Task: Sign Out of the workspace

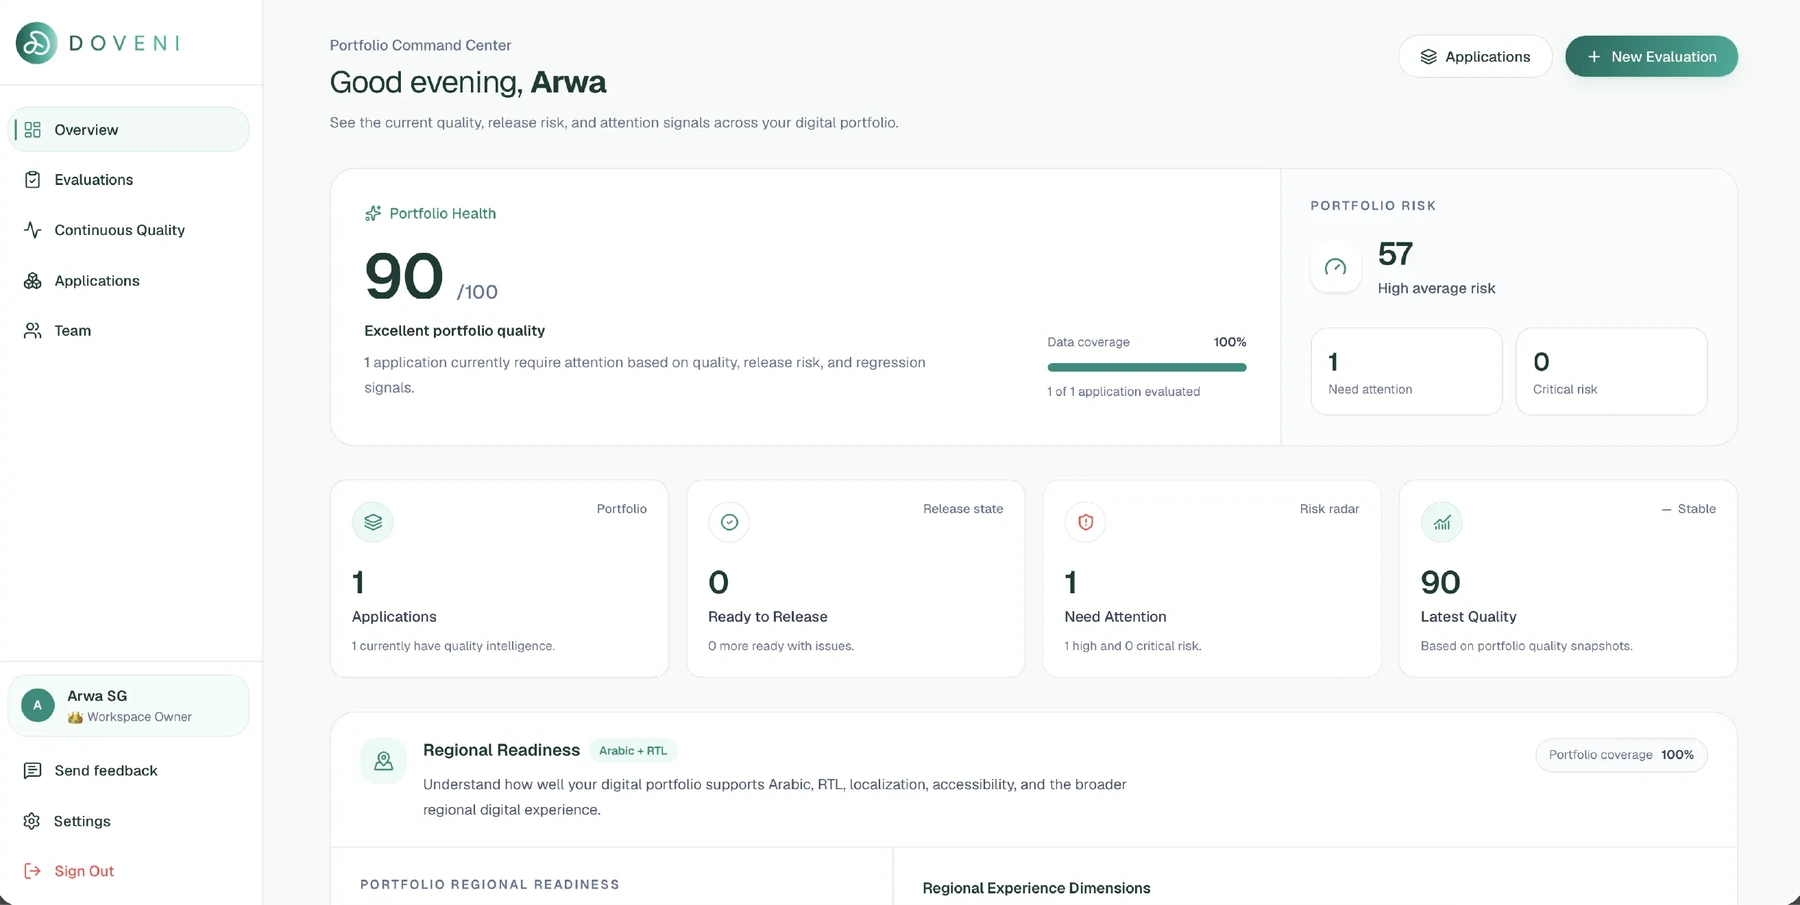Action: click(128, 871)
